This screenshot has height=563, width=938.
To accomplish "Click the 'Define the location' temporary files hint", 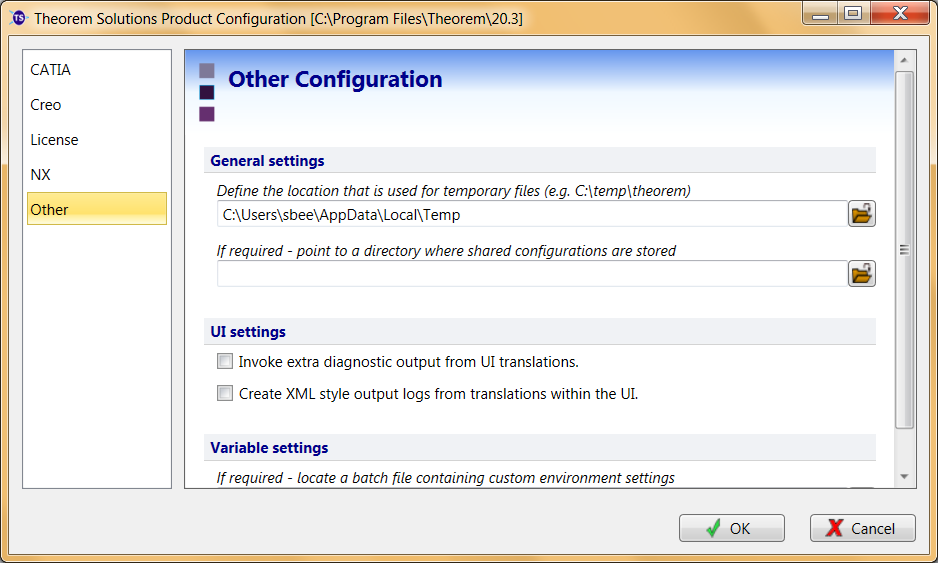I will (453, 191).
